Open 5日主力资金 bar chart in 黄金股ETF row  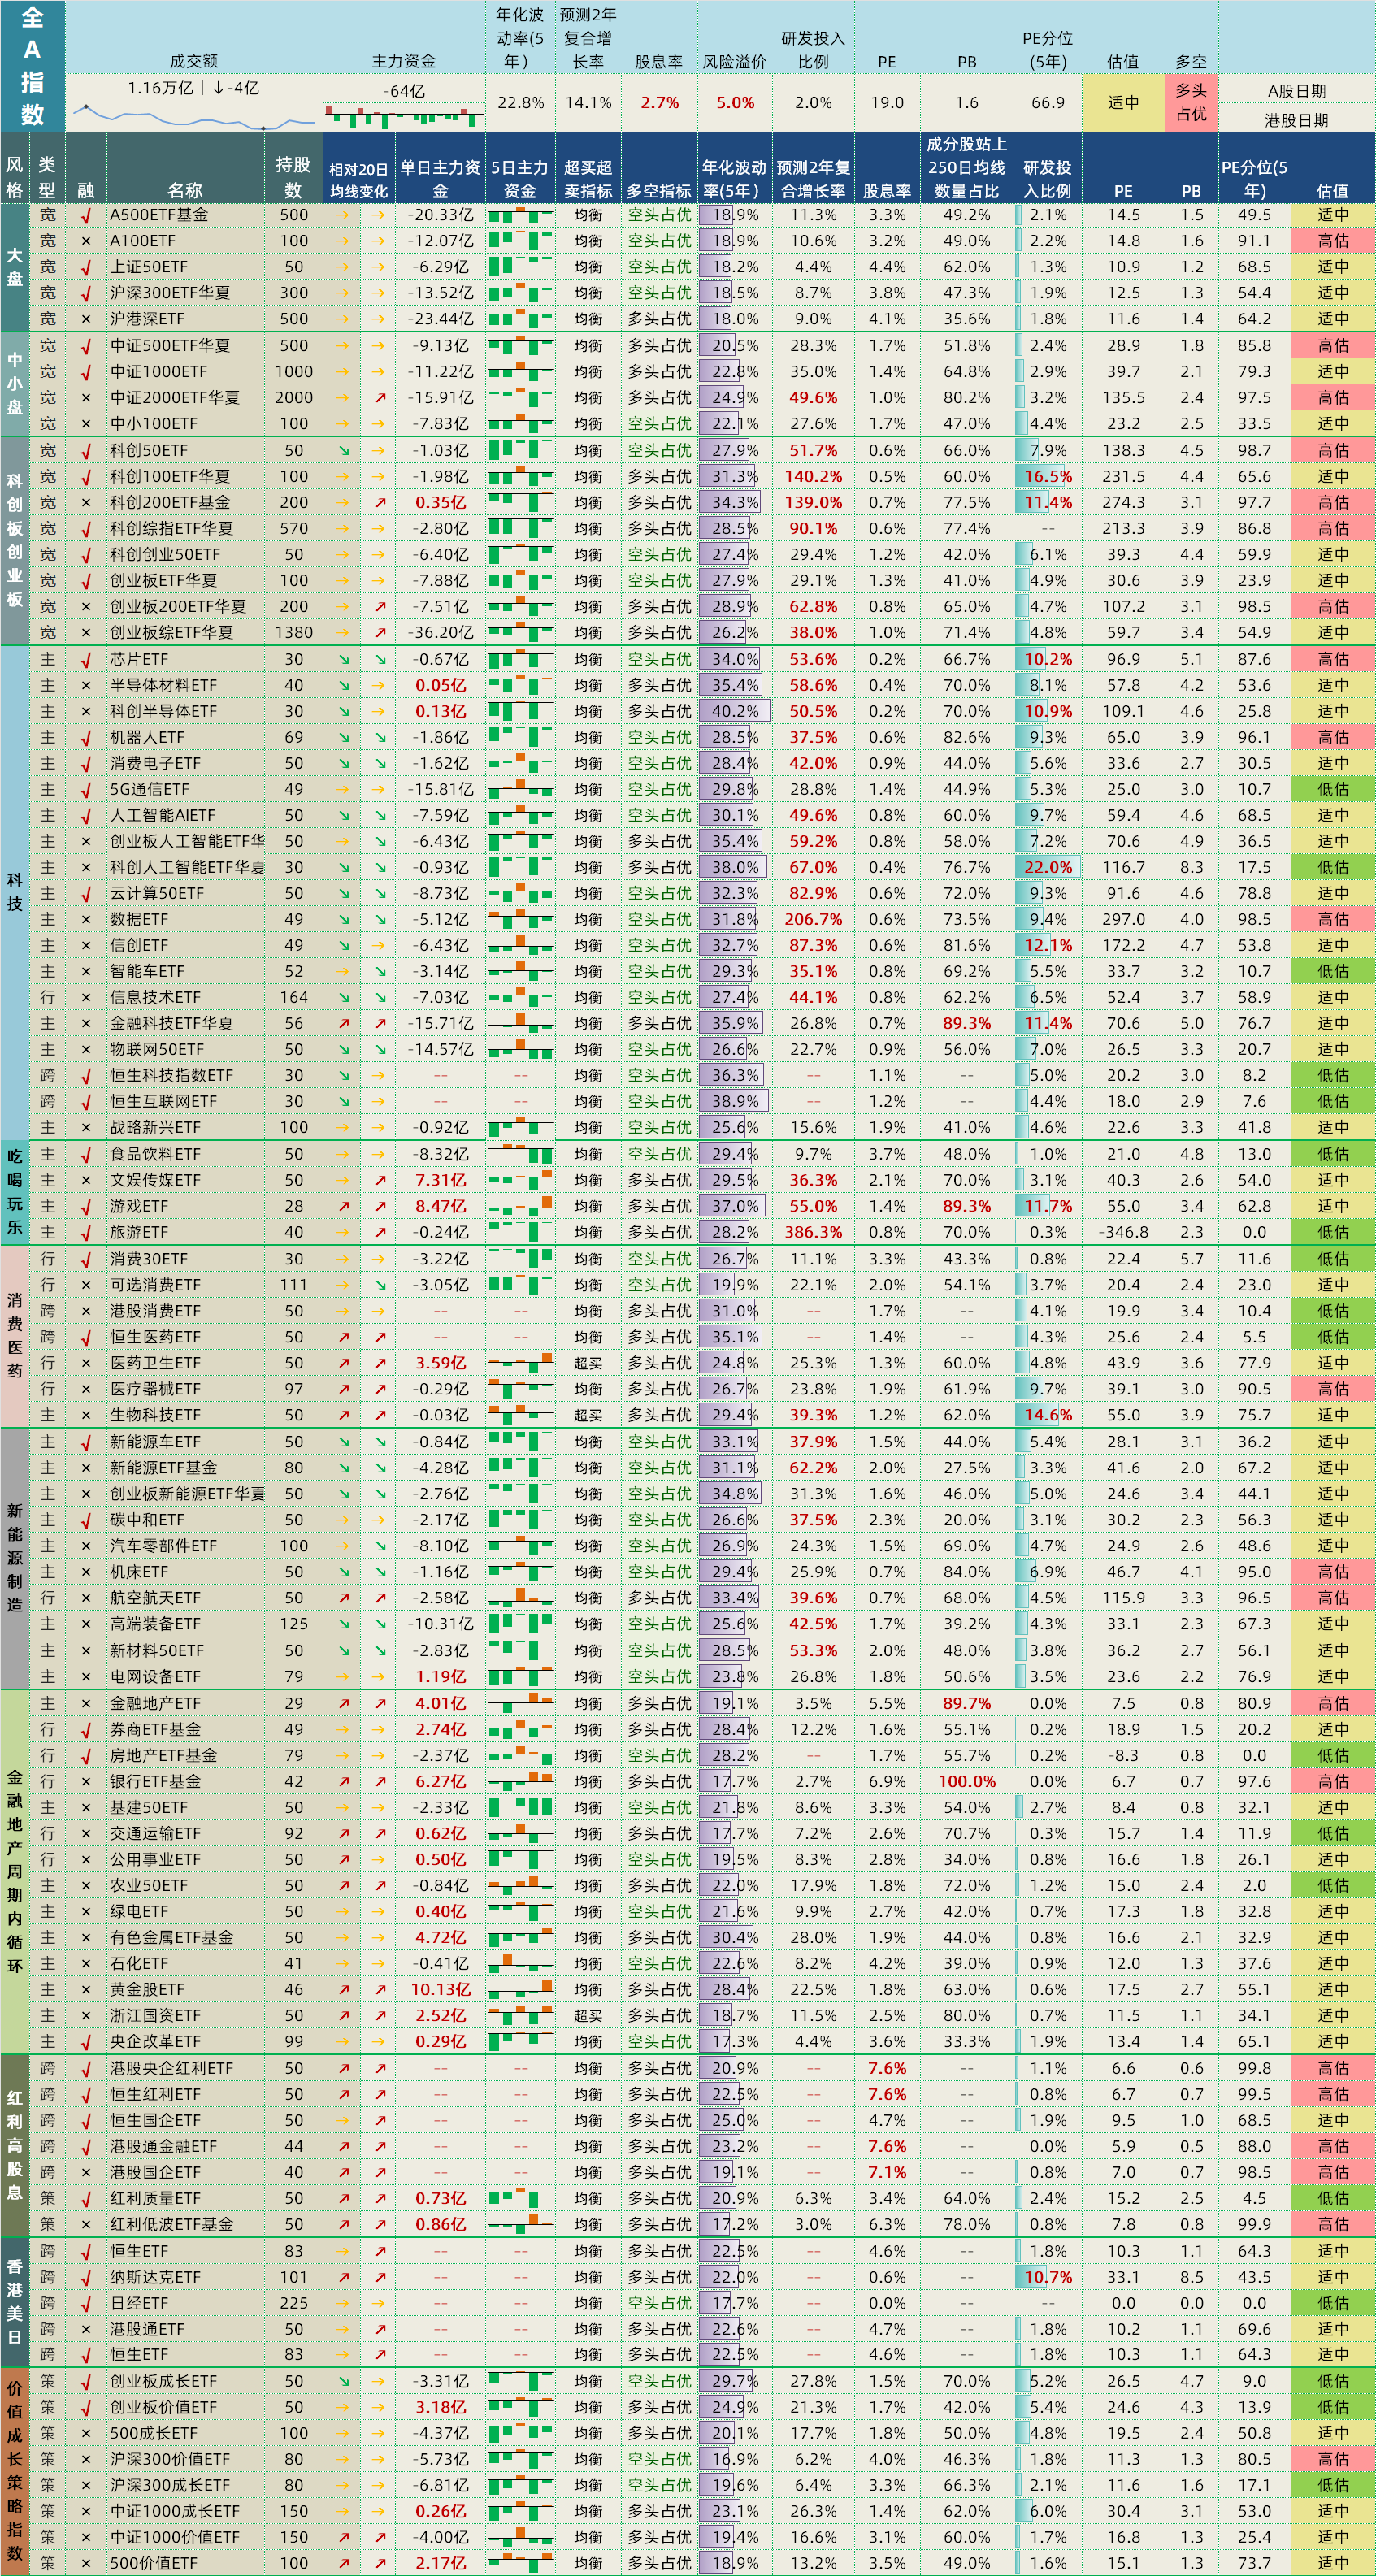(521, 1990)
